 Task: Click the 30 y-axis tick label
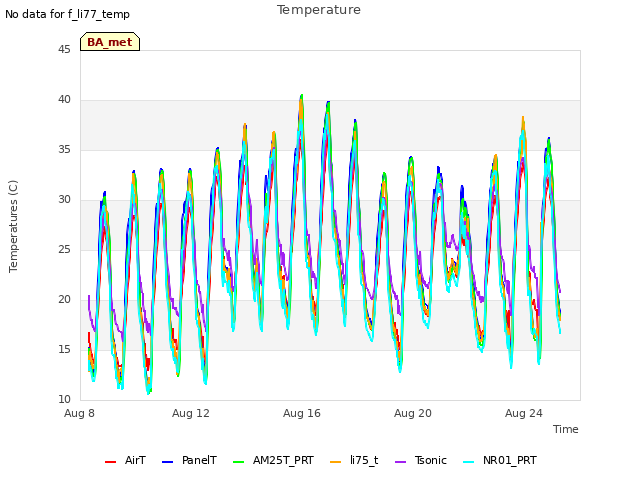tap(64, 200)
